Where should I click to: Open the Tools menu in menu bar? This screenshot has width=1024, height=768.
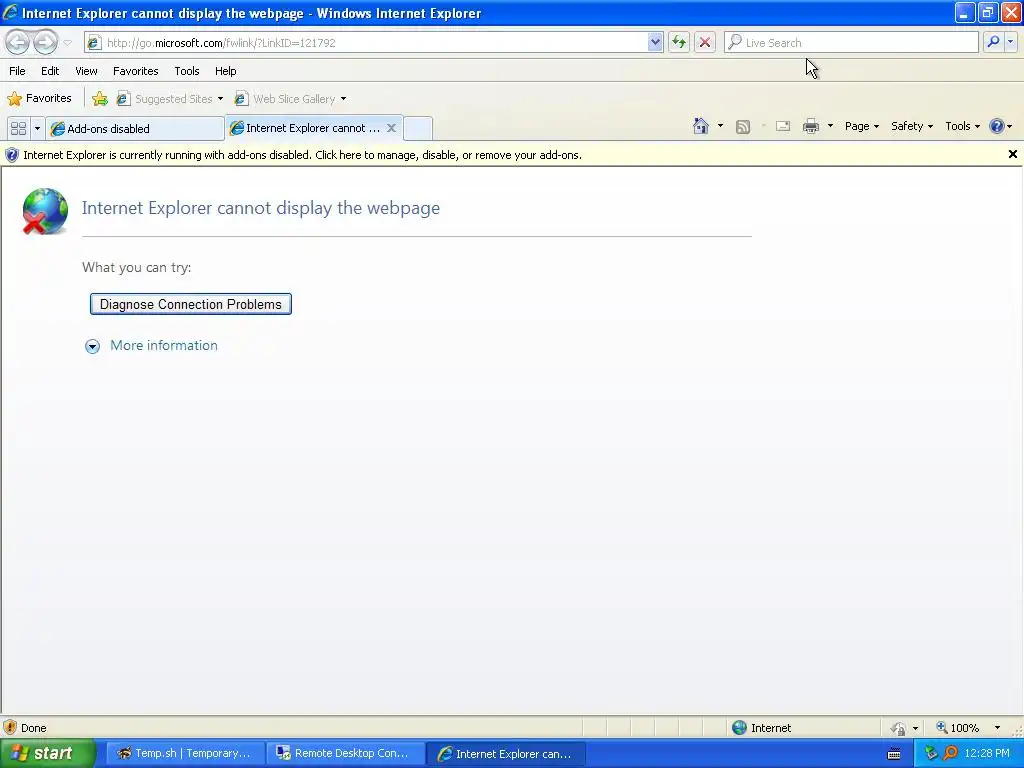(187, 71)
